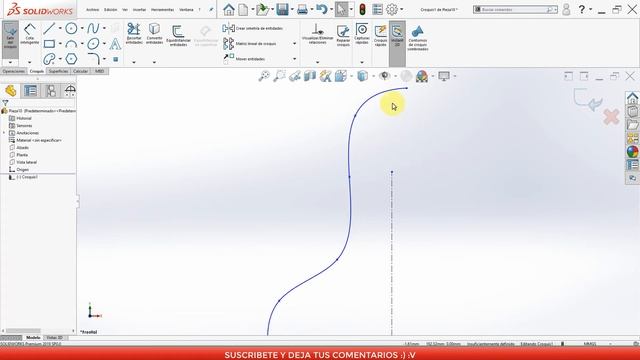Open Visualizar/Eliminar relaciones

318,33
